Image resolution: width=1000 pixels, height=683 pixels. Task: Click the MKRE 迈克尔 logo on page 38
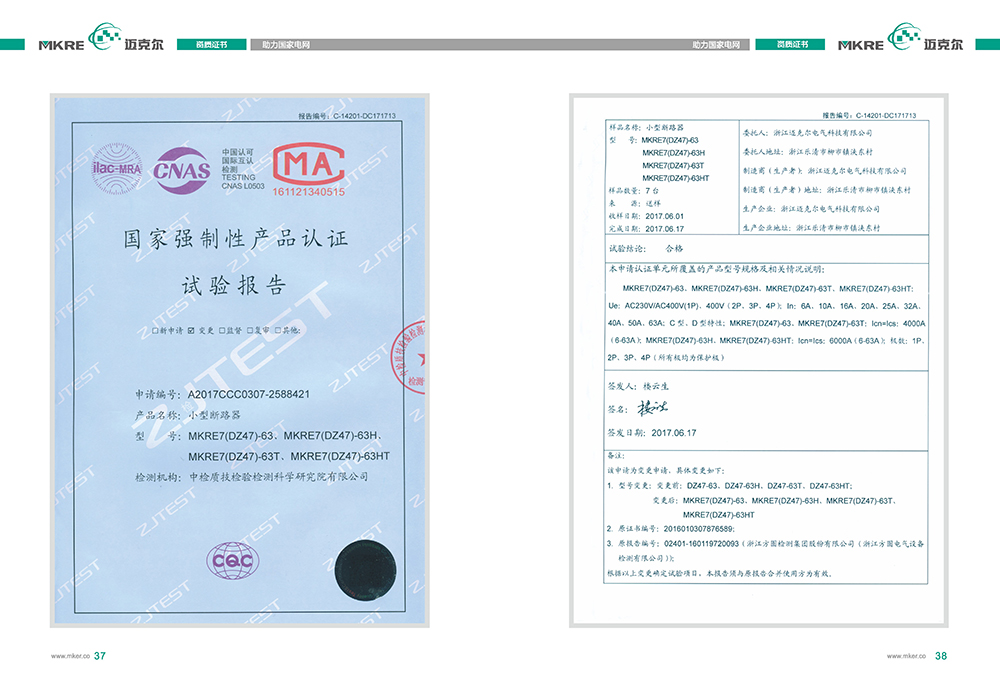click(901, 37)
